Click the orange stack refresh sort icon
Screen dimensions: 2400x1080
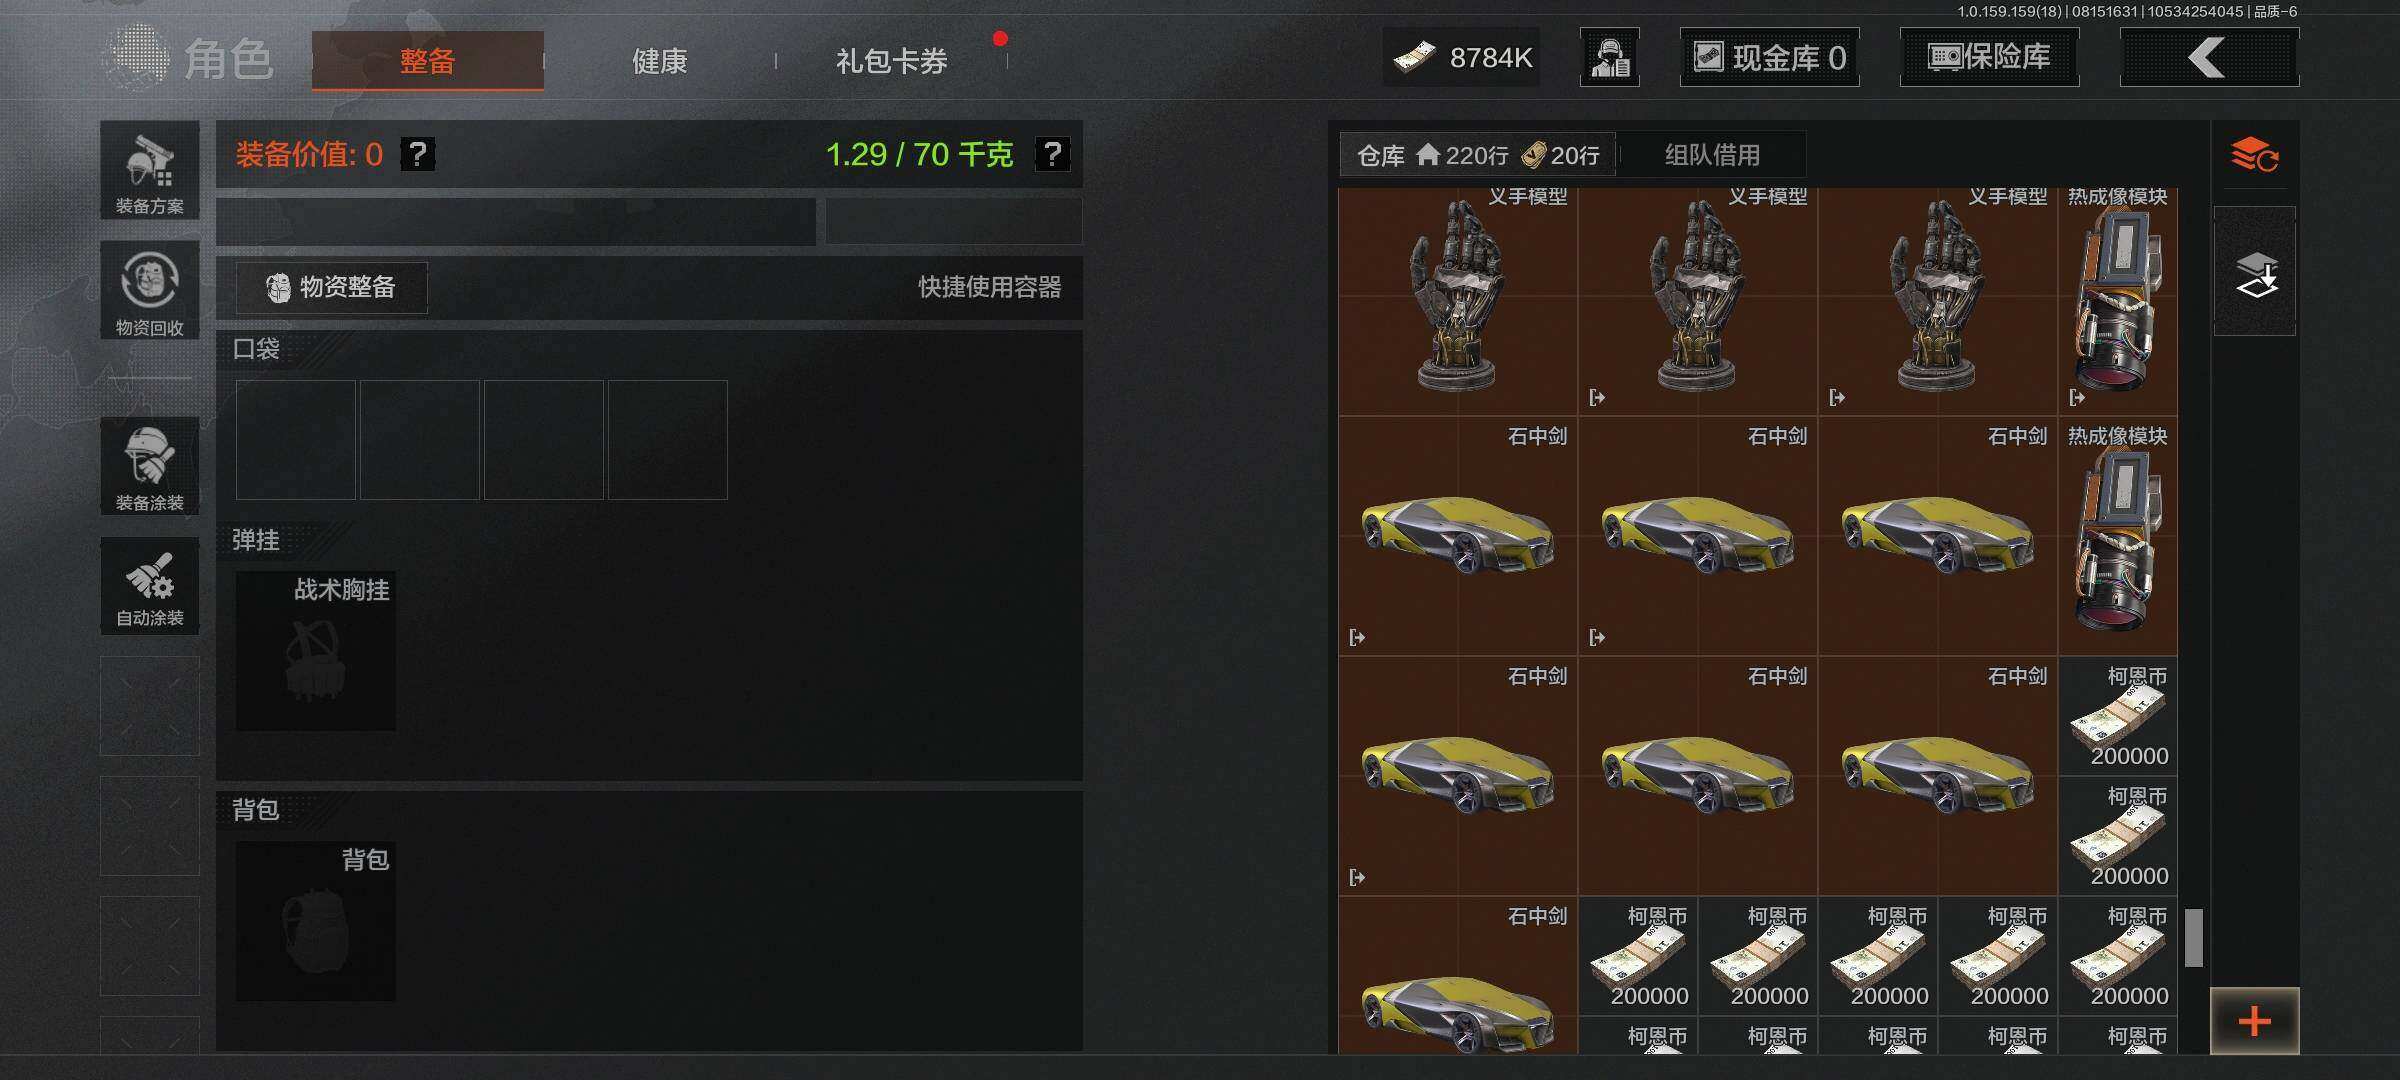coord(2254,155)
